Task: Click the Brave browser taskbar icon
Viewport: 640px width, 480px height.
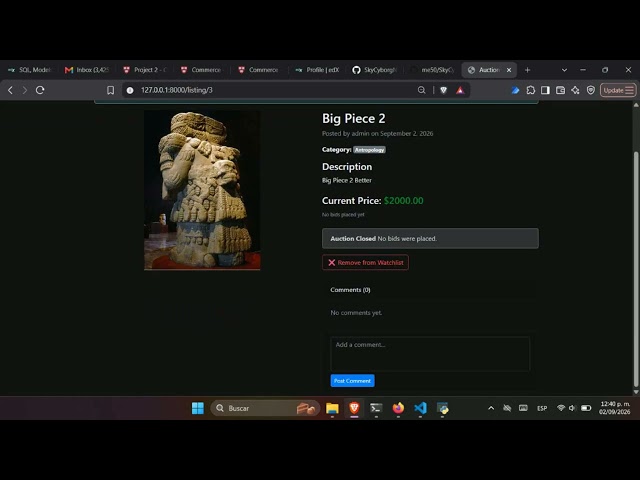Action: [354, 408]
